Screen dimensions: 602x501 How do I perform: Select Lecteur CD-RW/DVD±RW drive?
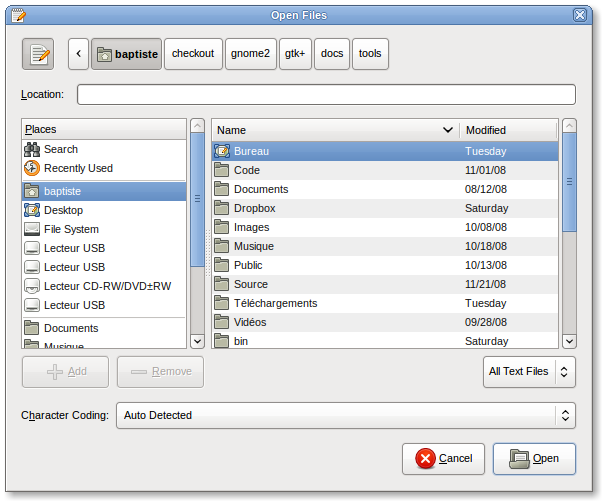pyautogui.click(x=106, y=286)
